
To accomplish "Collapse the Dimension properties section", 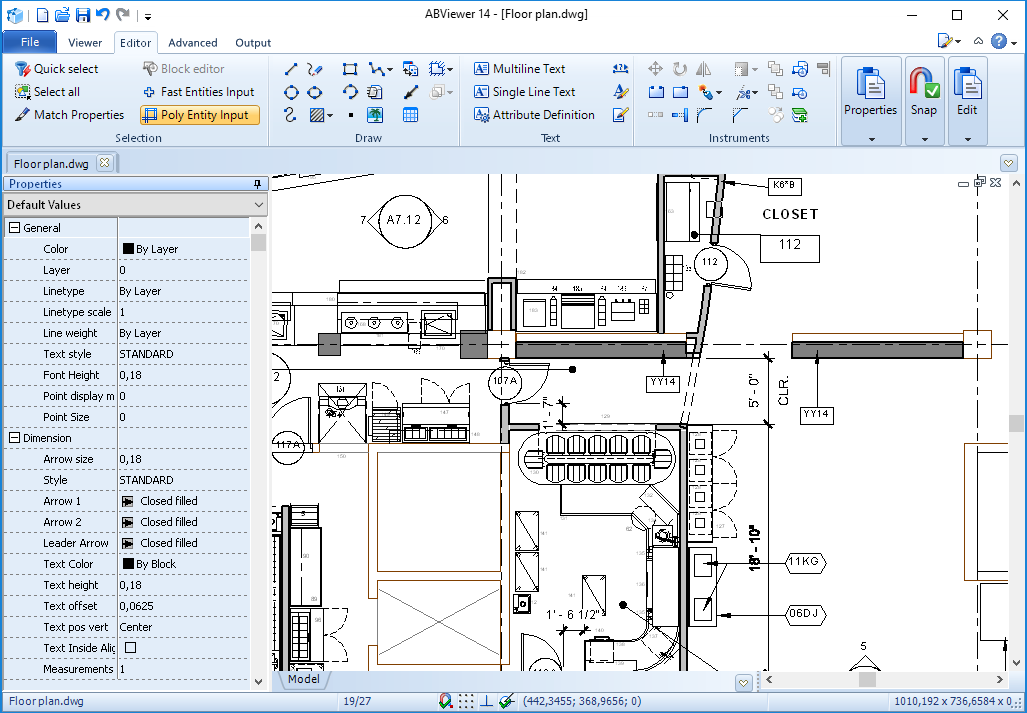I will click(x=14, y=438).
